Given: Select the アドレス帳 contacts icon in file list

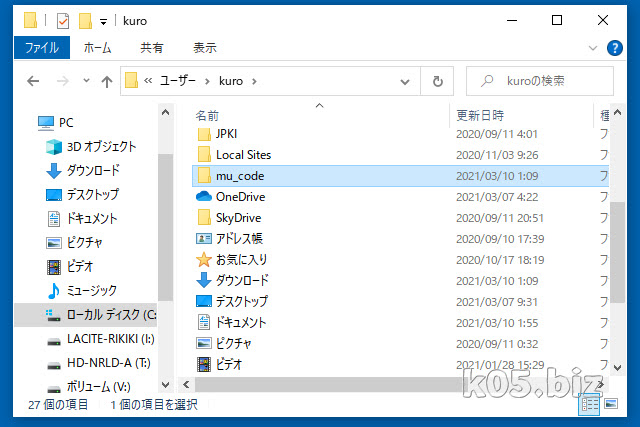Looking at the screenshot, I should pos(204,238).
